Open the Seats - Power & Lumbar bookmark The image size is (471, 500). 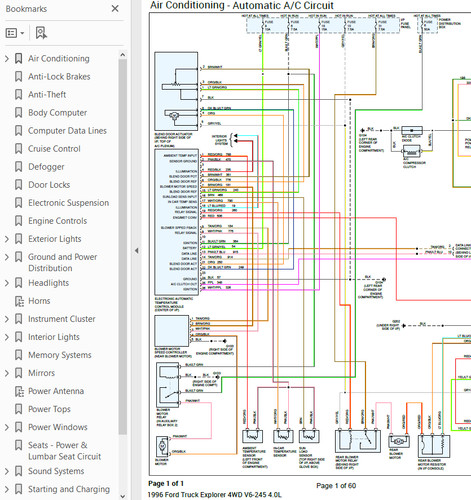64,451
